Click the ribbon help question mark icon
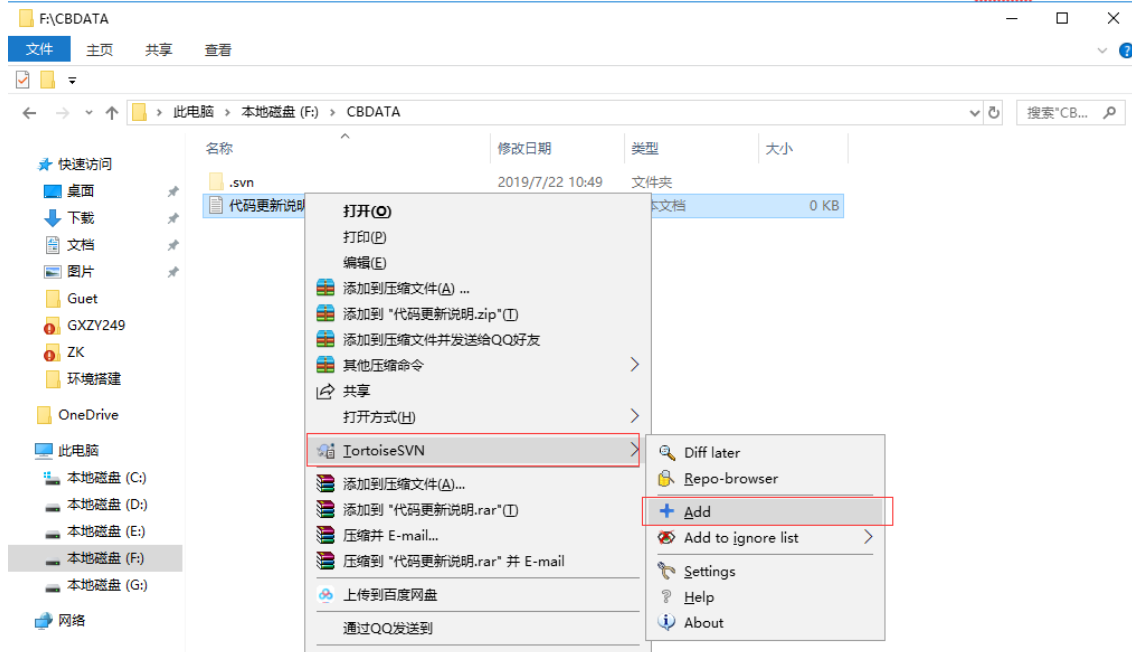Screen dimensions: 1132x652 point(1126,51)
